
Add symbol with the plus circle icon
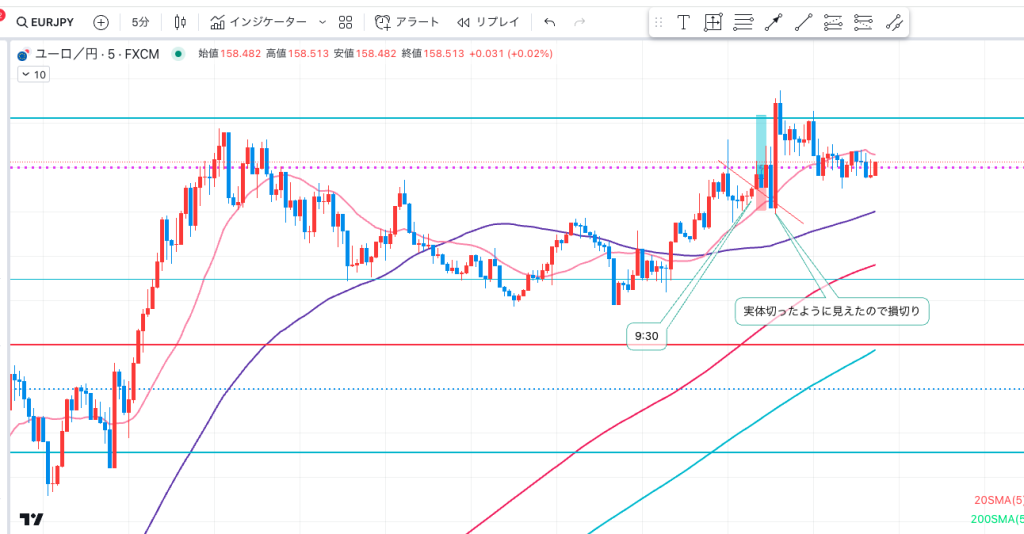[101, 22]
